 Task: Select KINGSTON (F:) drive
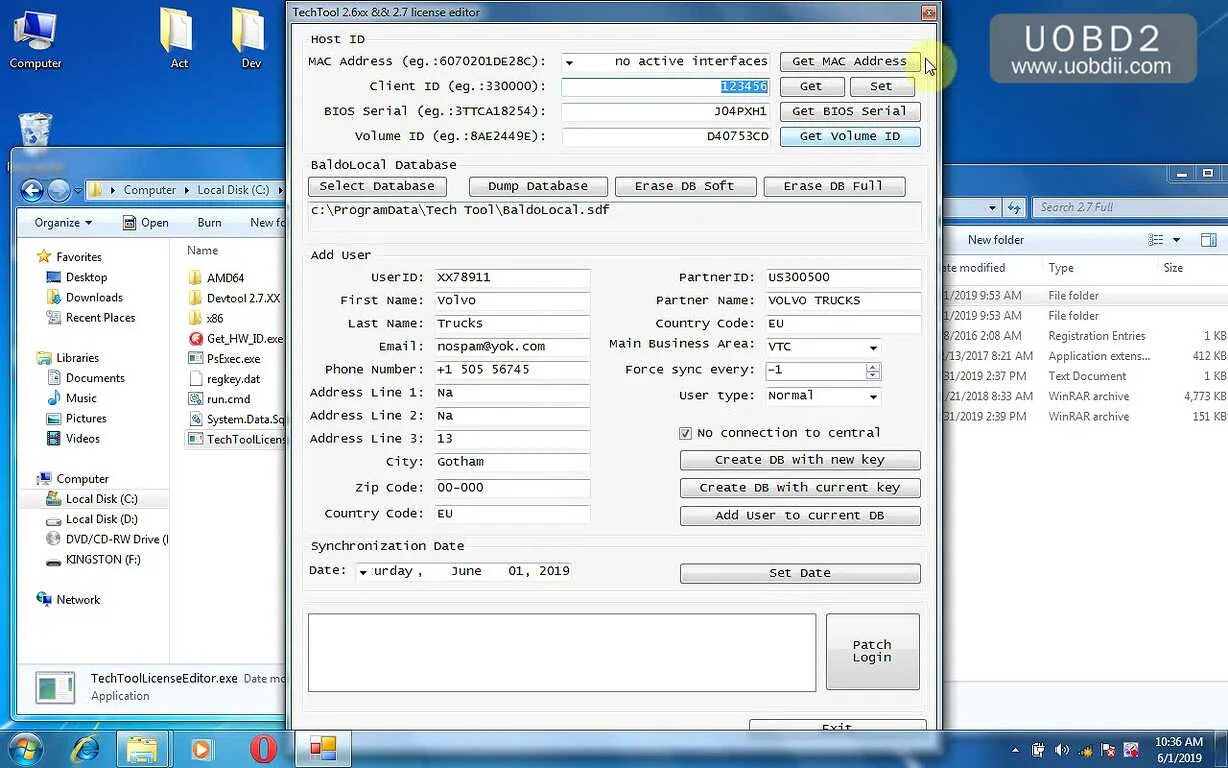pyautogui.click(x=94, y=560)
